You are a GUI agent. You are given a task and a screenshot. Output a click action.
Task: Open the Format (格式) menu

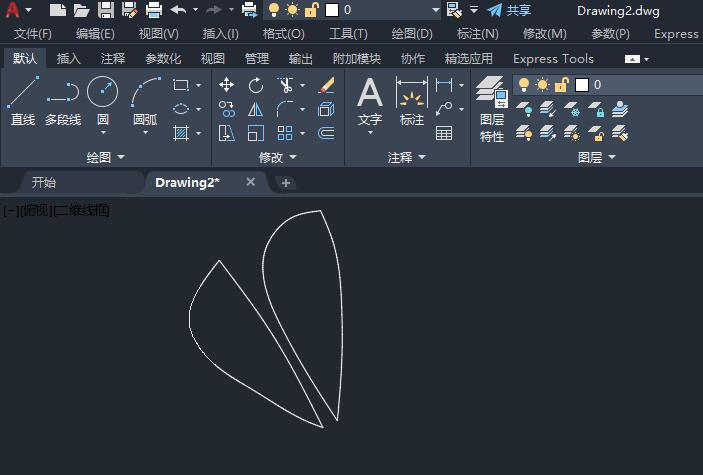283,34
